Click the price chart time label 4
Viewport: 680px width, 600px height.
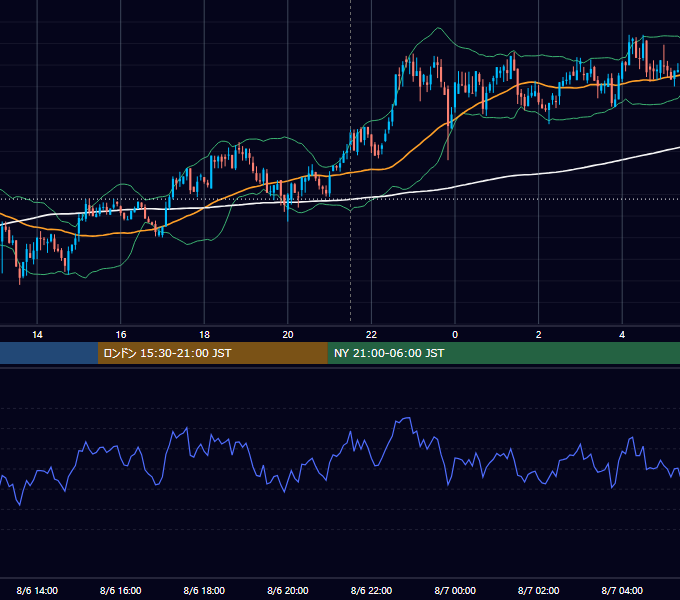tap(622, 335)
